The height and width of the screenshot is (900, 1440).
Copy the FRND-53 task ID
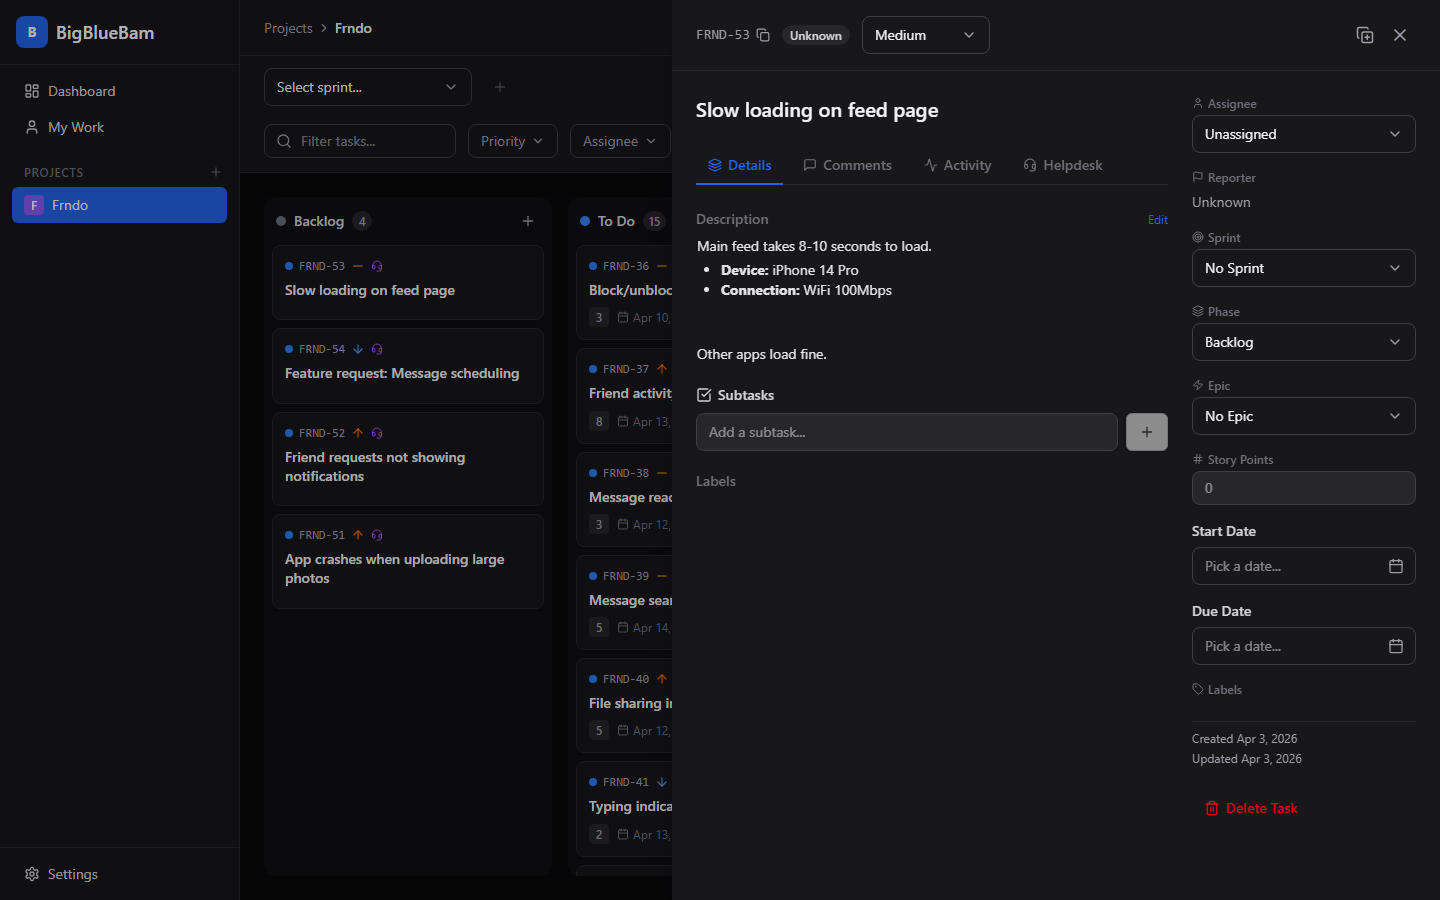pyautogui.click(x=762, y=33)
